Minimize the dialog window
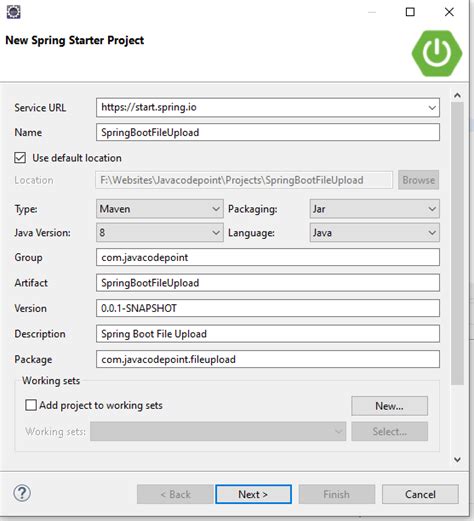 (372, 13)
